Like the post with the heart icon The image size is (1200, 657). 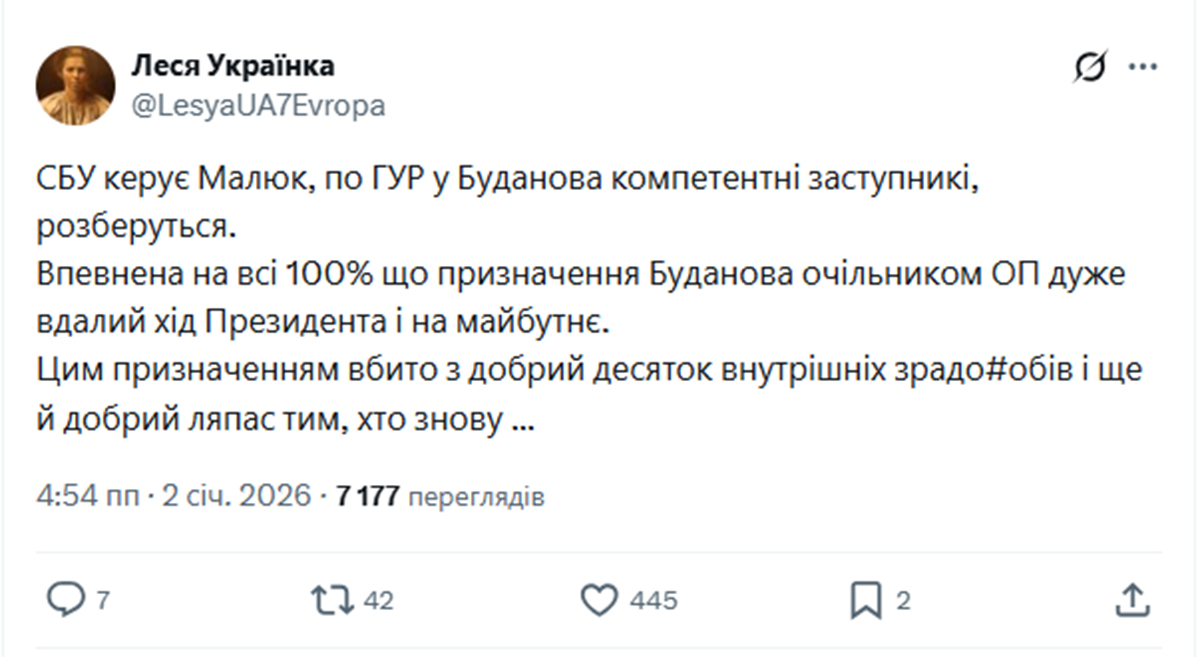coord(599,600)
